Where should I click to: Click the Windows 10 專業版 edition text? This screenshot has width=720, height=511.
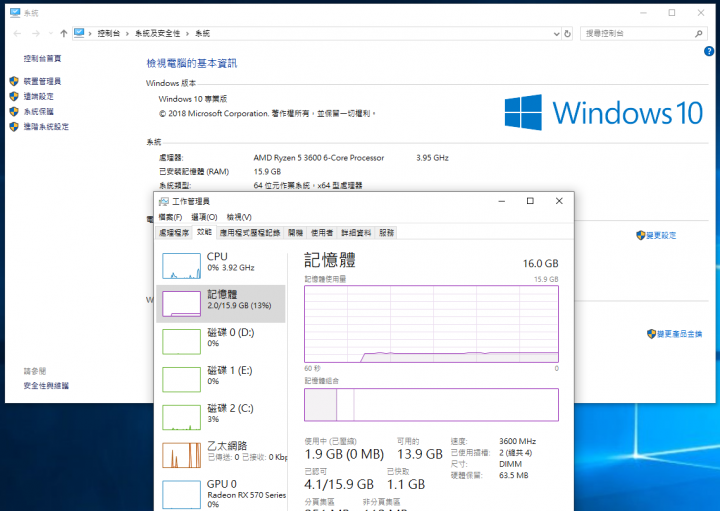tap(193, 99)
